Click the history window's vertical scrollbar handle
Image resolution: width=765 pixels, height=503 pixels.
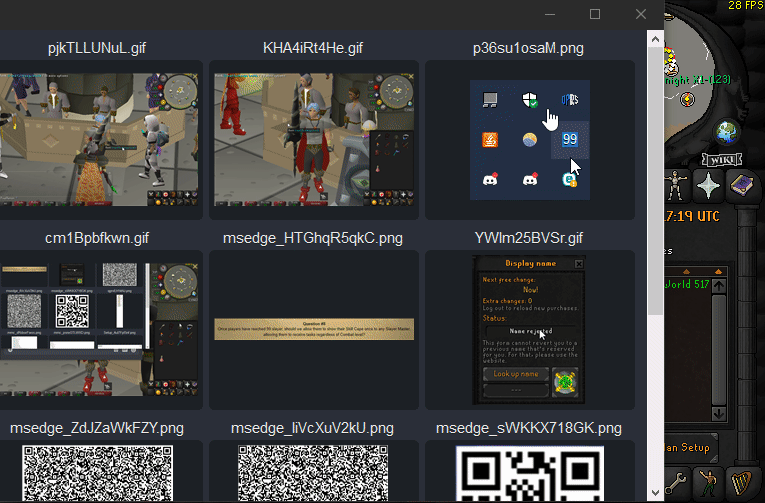[655, 182]
